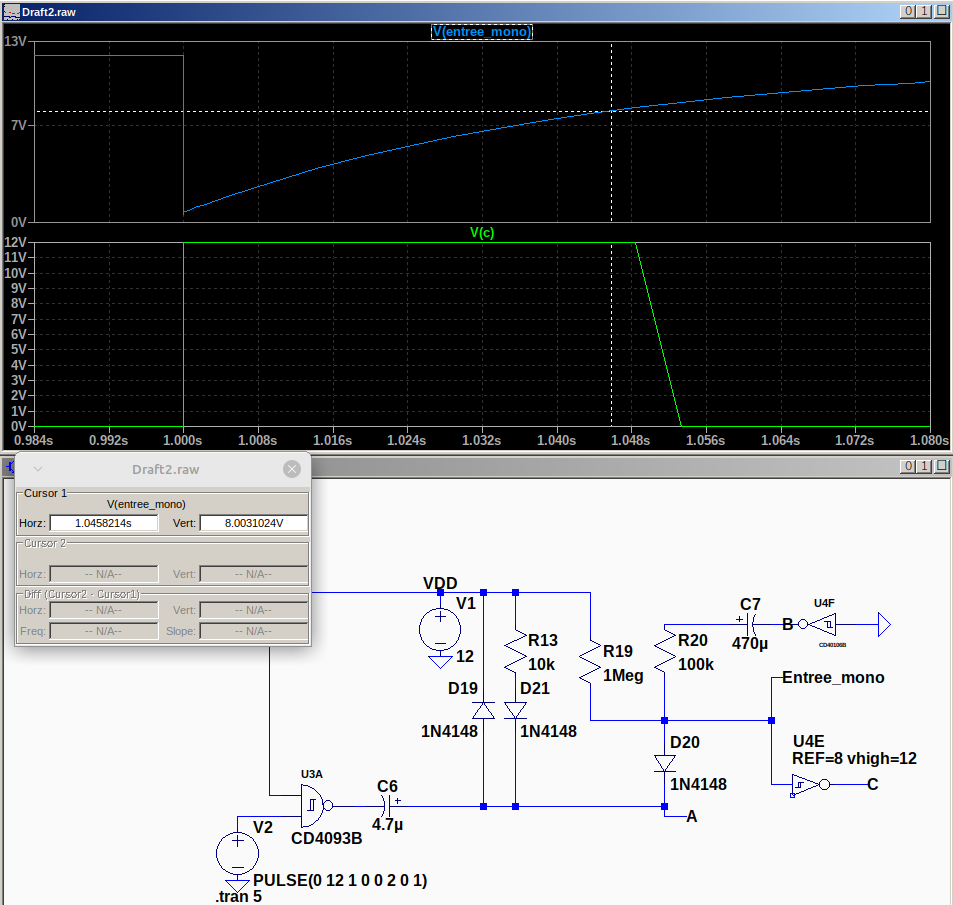The height and width of the screenshot is (905, 953).
Task: Select the V1 voltage source symbol
Action: (x=440, y=630)
